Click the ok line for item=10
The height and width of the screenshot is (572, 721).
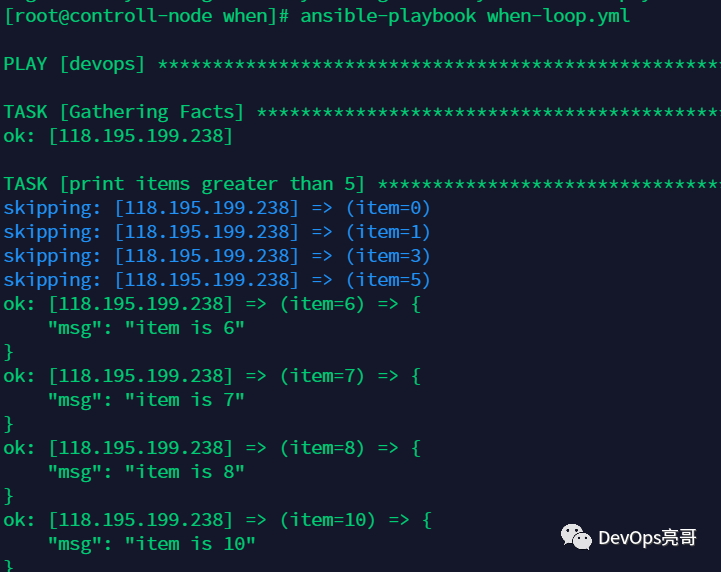click(216, 520)
